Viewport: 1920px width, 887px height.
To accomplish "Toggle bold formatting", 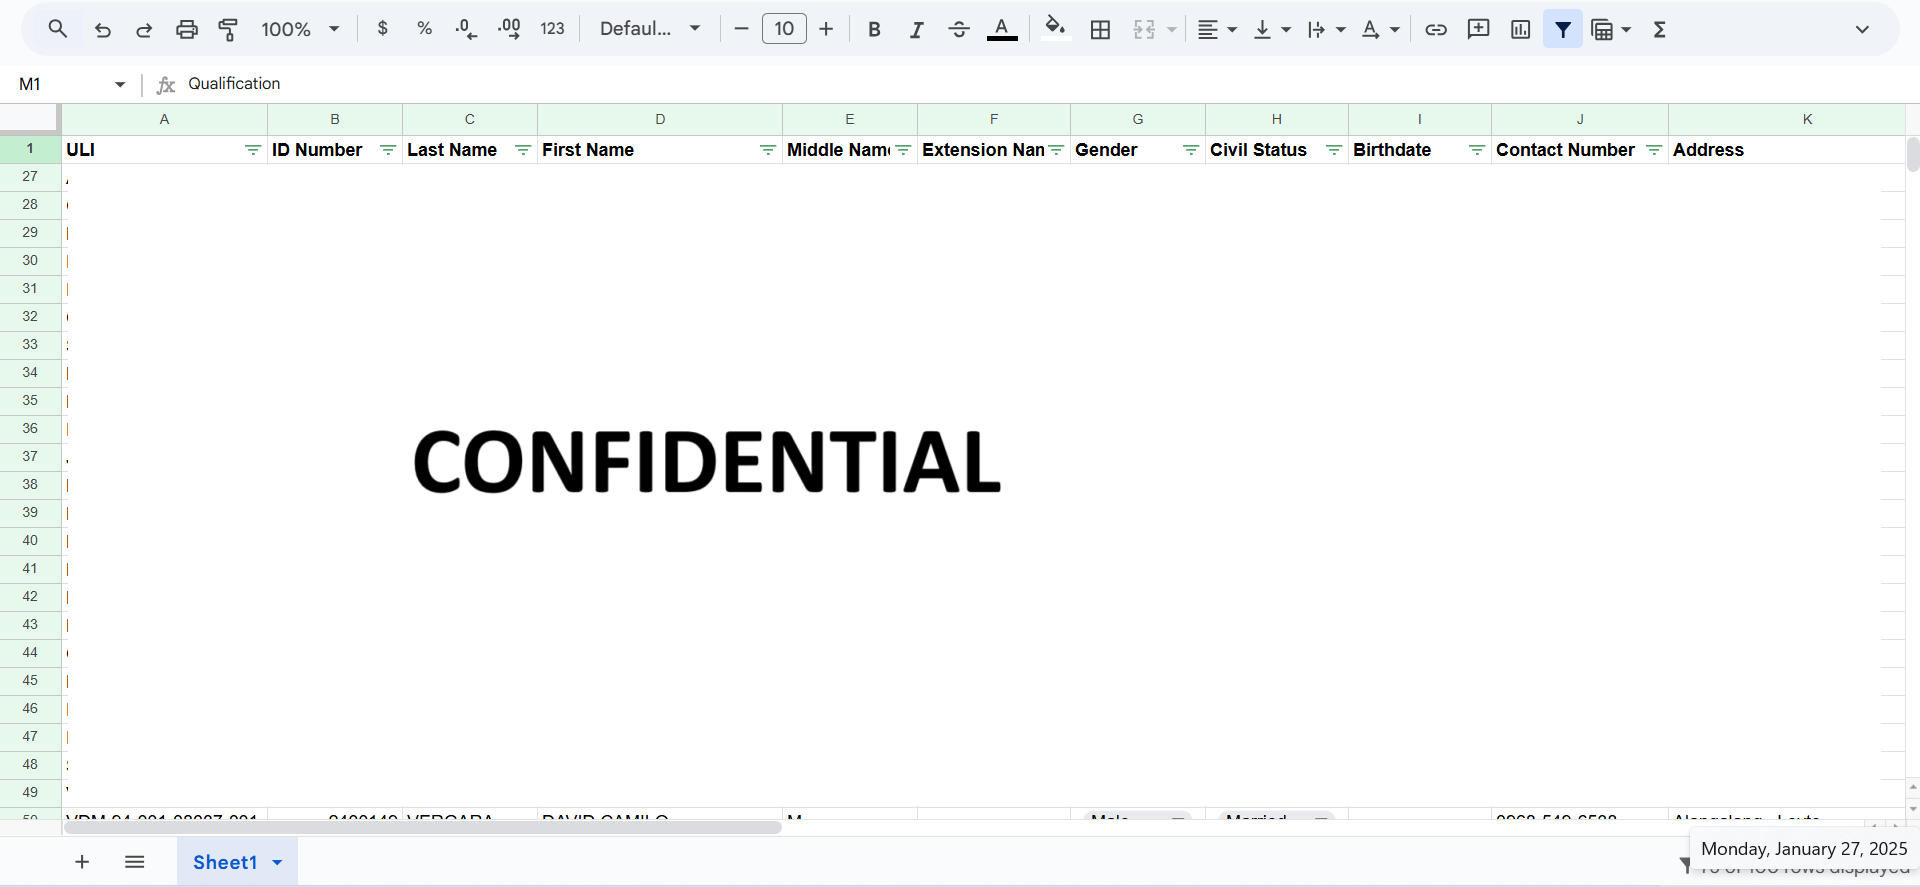I will point(874,29).
